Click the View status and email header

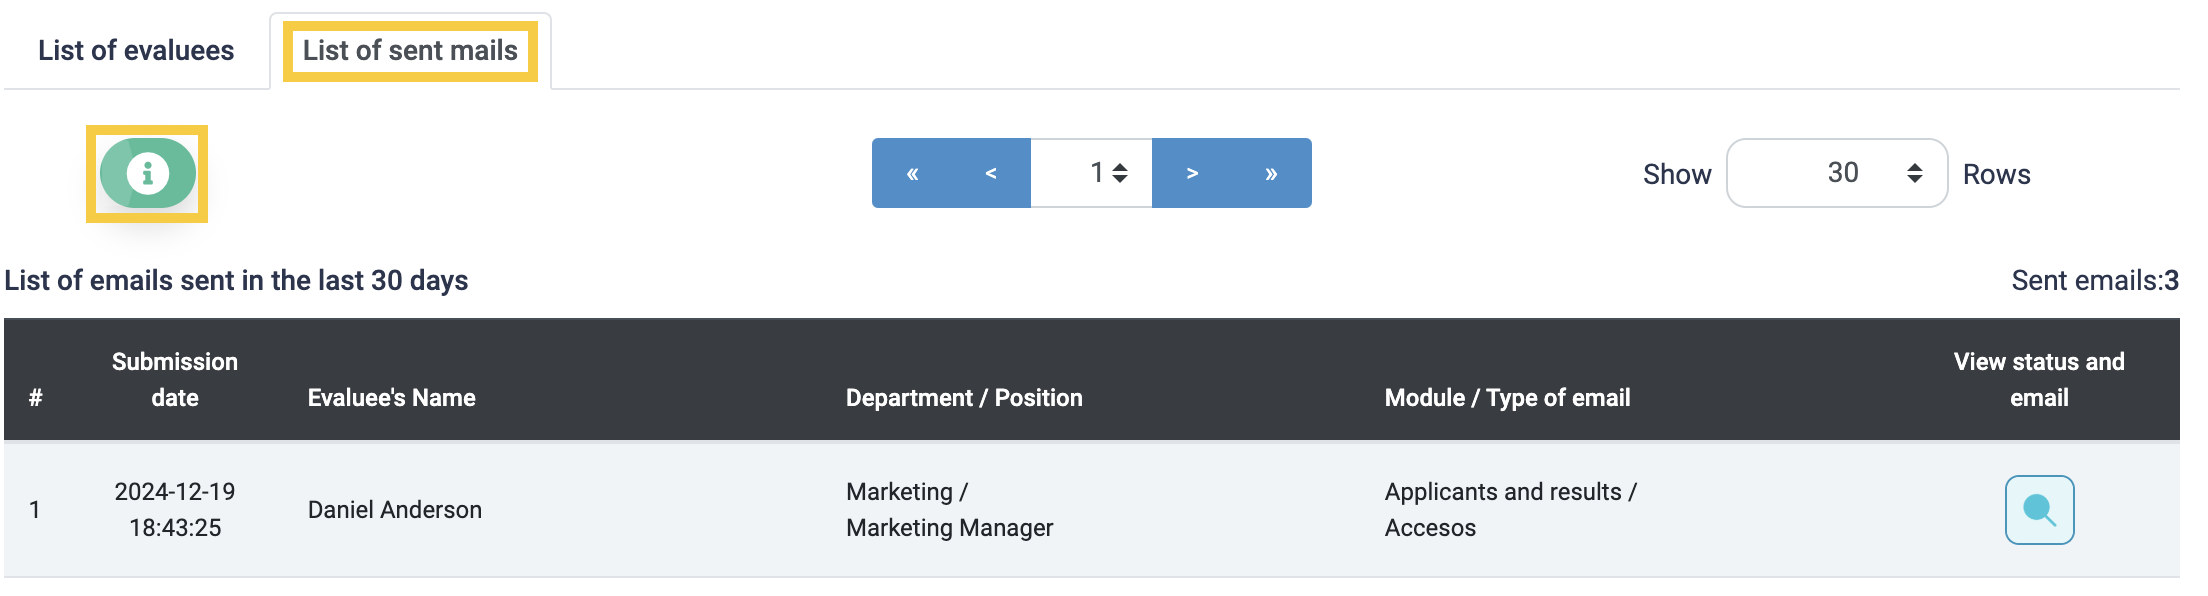point(2039,380)
